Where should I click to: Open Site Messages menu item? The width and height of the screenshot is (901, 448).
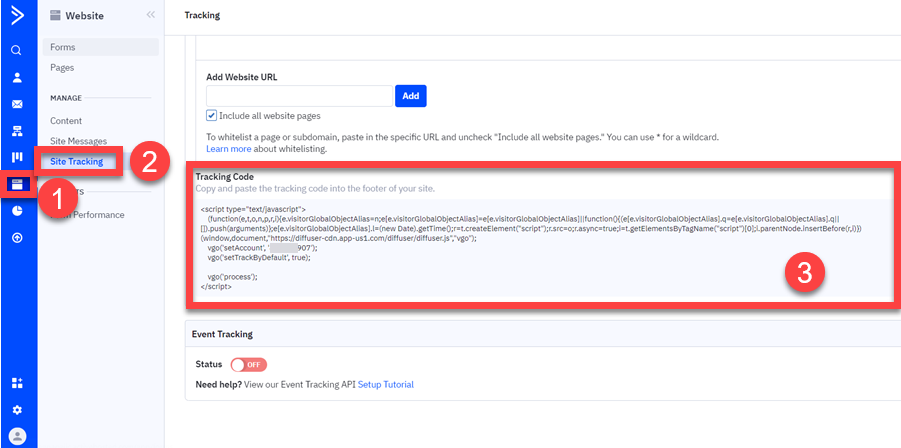click(79, 141)
